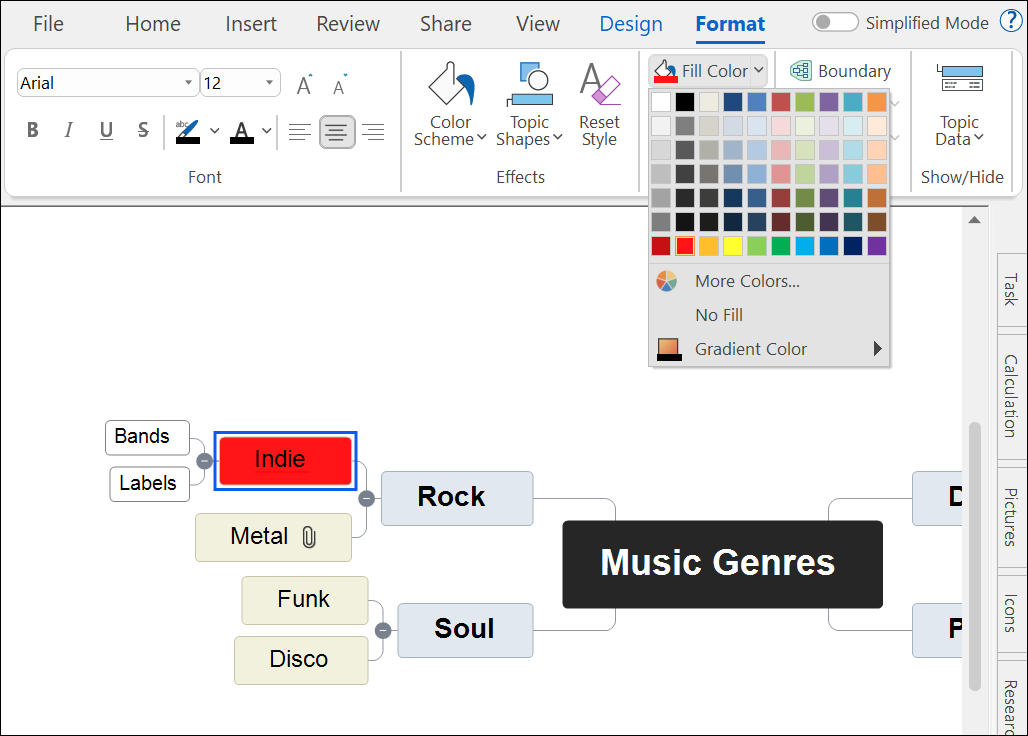Screen dimensions: 1028x736
Task: Increase the font size with Grow Font
Action: 303,86
